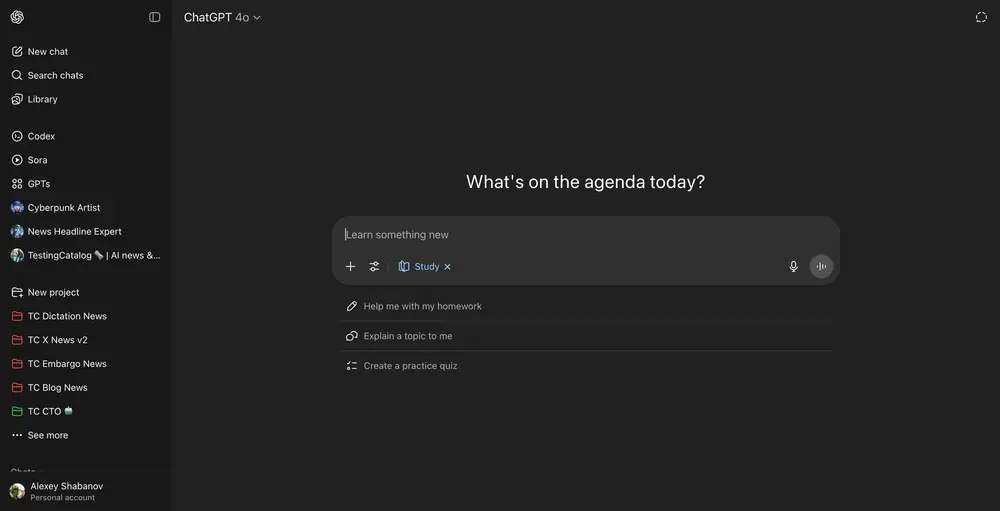
Task: Start a New chat
Action: pos(47,52)
